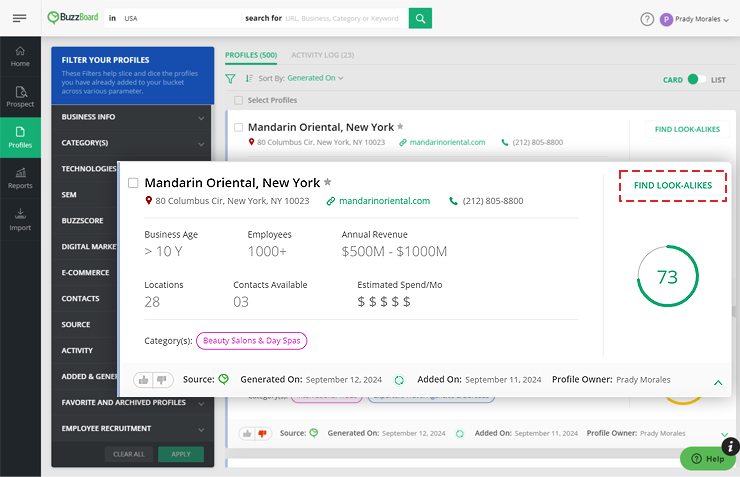Click popup title Mandarin Oriental, New York
This screenshot has width=740, height=477.
point(232,183)
